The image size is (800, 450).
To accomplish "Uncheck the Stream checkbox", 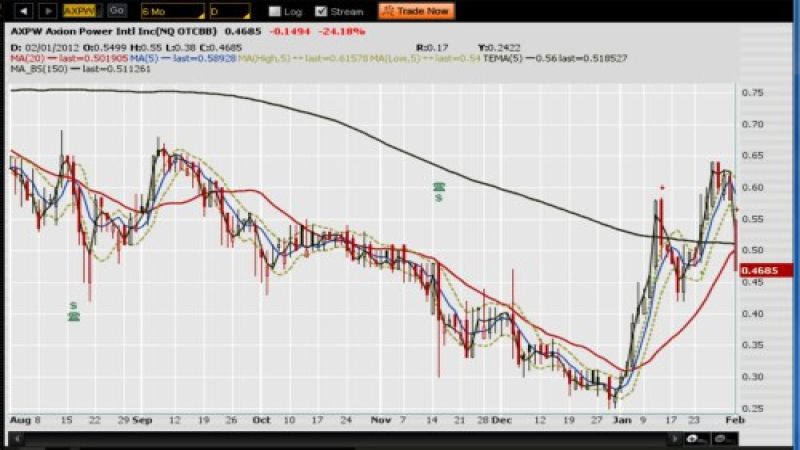I will click(321, 11).
